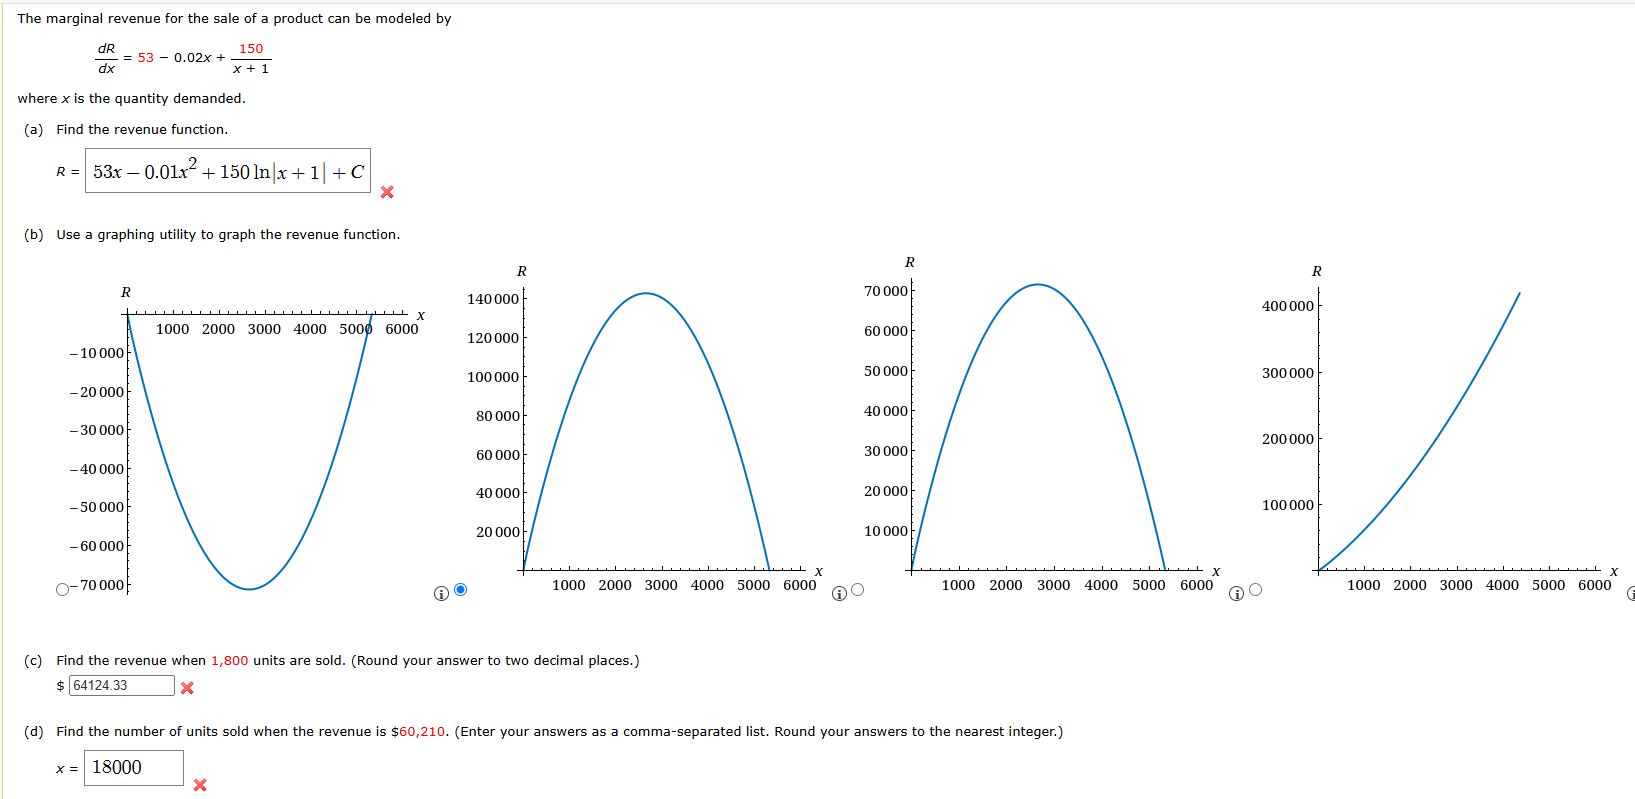Click red X beside the revenue function answer
The height and width of the screenshot is (799, 1635).
pyautogui.click(x=387, y=192)
